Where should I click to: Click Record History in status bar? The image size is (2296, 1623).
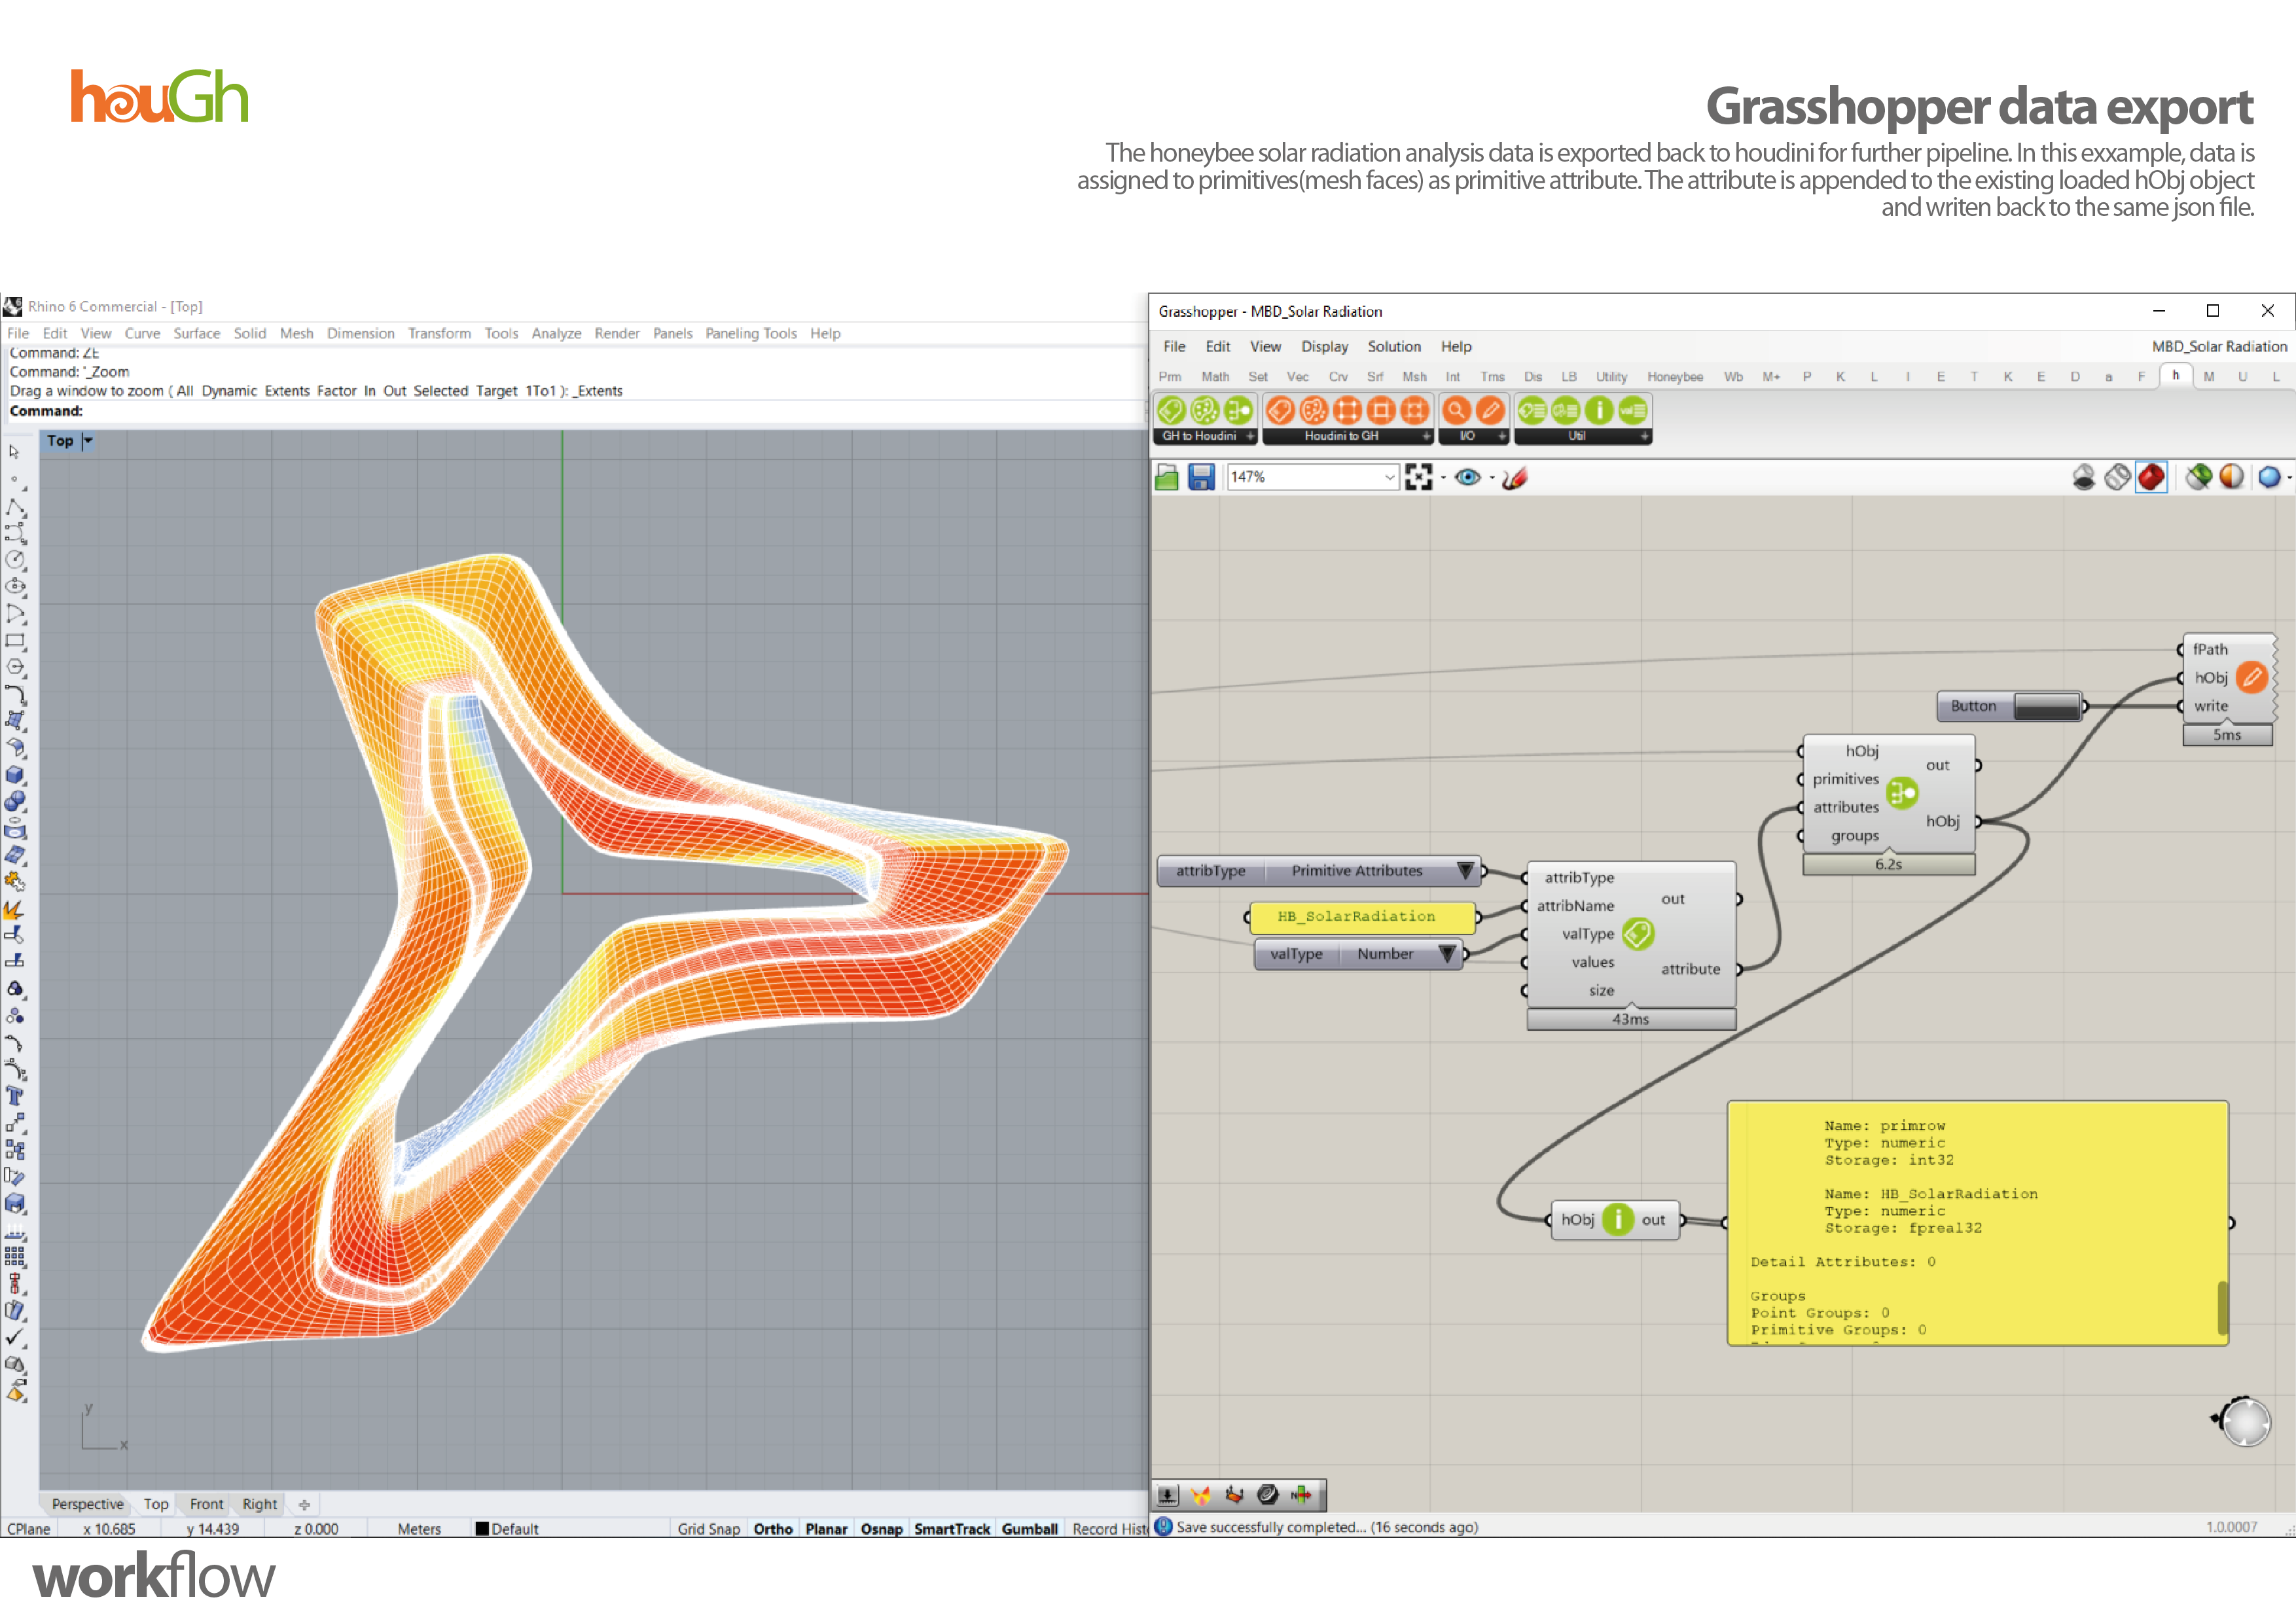click(1109, 1528)
